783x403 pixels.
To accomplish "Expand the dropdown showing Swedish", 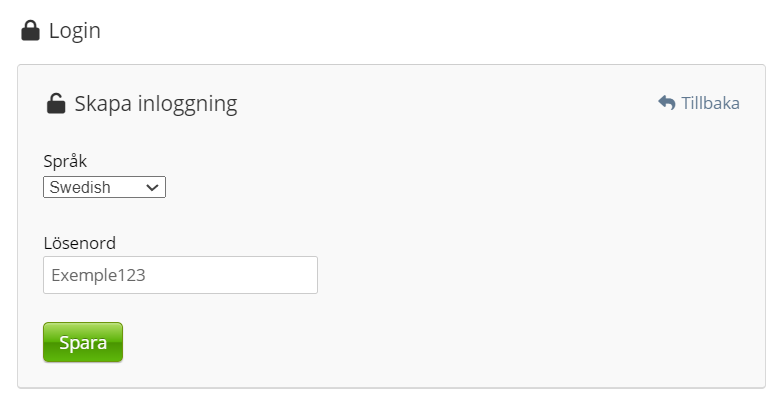I will point(104,187).
